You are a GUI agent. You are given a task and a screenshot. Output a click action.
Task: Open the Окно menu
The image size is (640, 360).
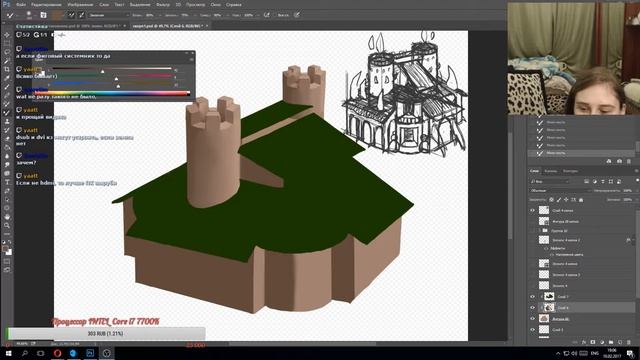(x=216, y=4)
